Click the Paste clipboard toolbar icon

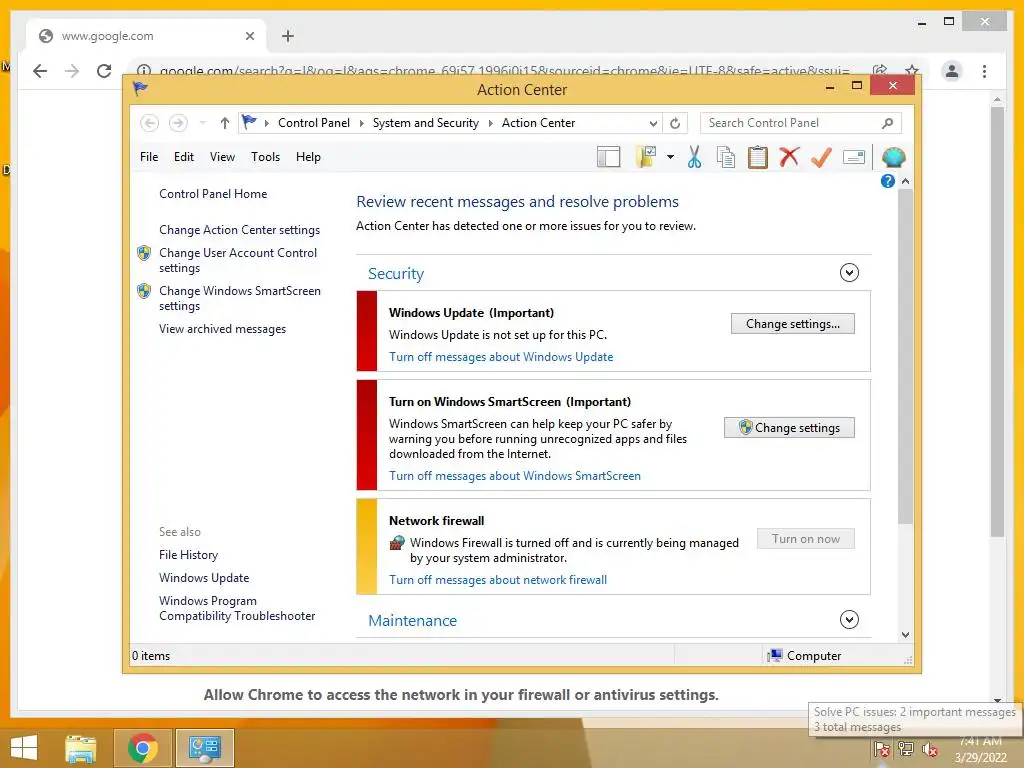pos(758,157)
